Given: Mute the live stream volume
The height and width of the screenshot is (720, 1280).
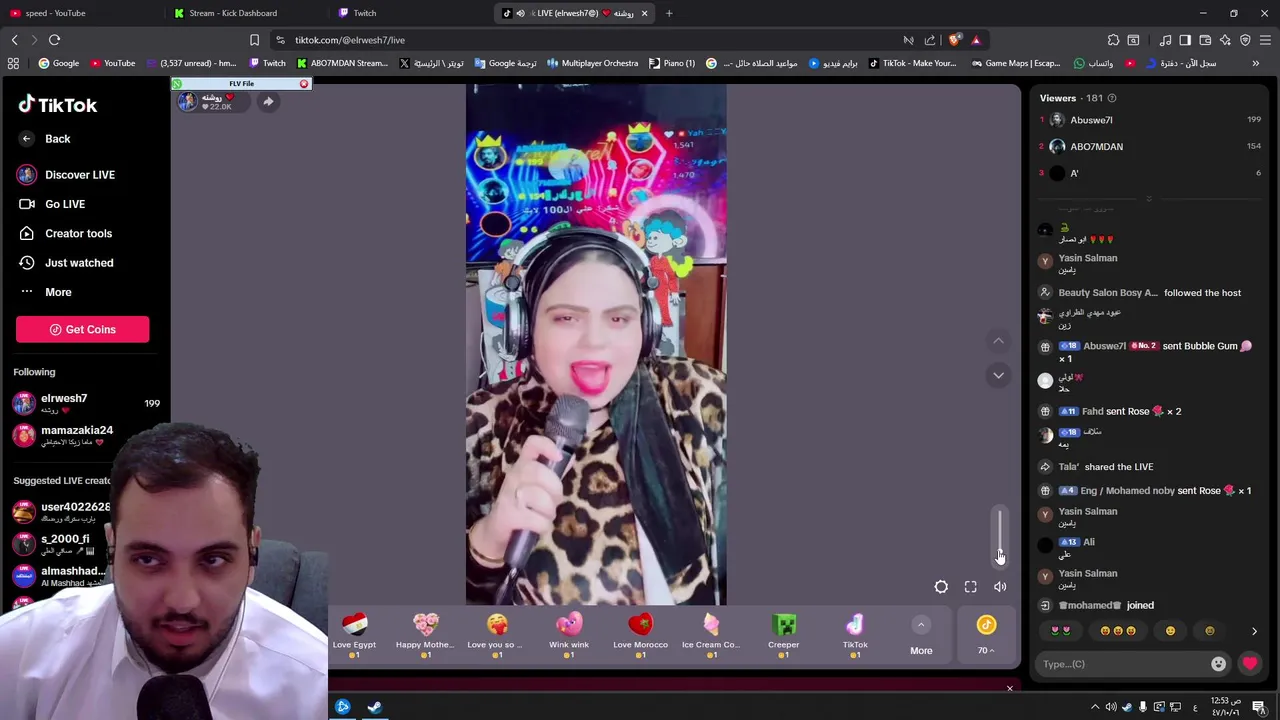Looking at the screenshot, I should pyautogui.click(x=1000, y=587).
